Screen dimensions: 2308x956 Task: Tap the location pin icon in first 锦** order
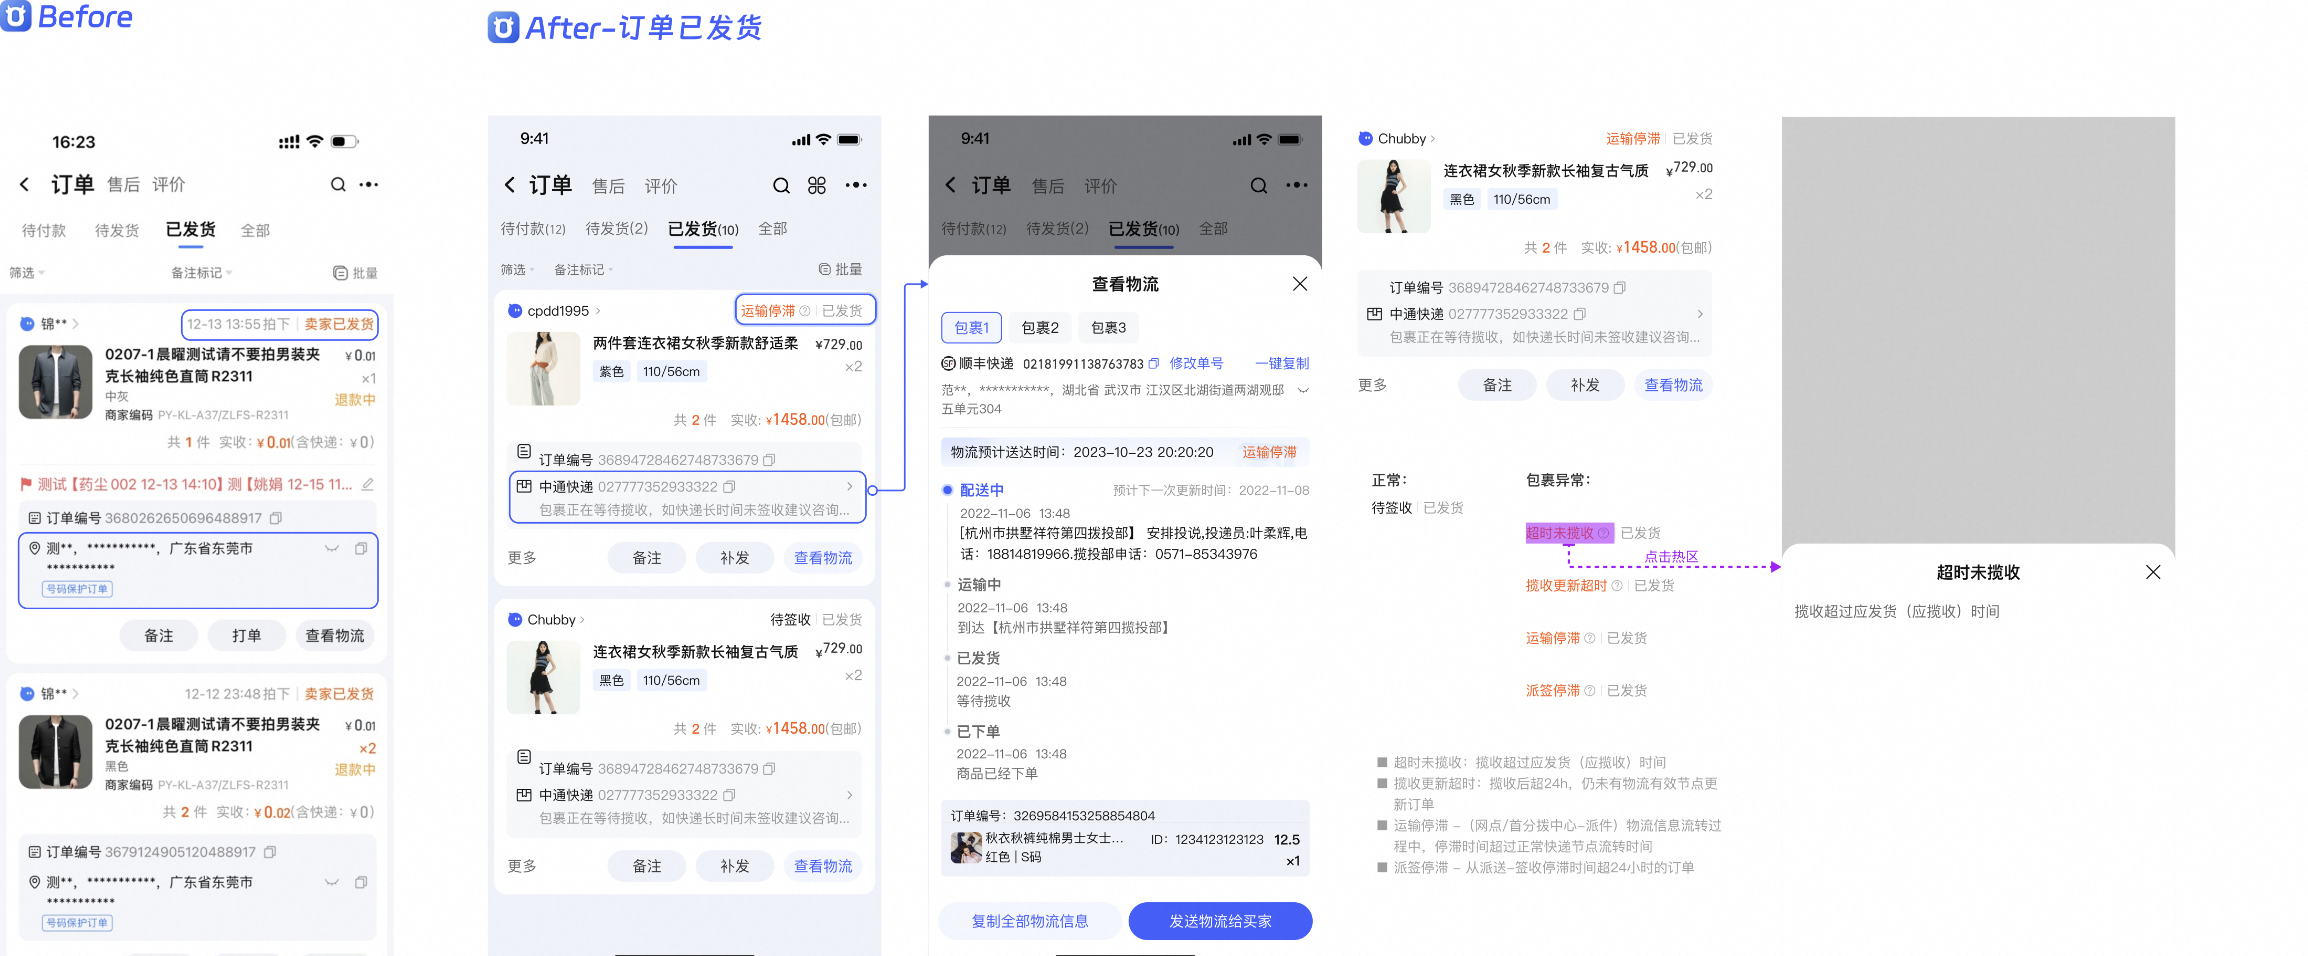pyautogui.click(x=34, y=548)
